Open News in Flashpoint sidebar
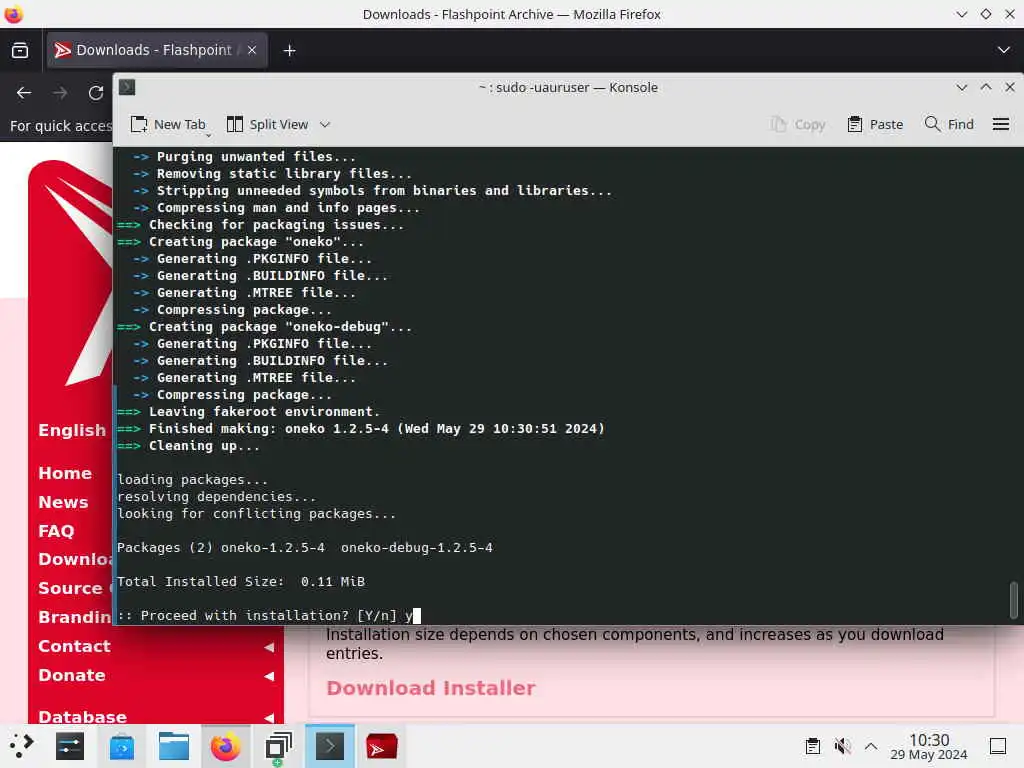Viewport: 1024px width, 768px height. click(x=63, y=502)
